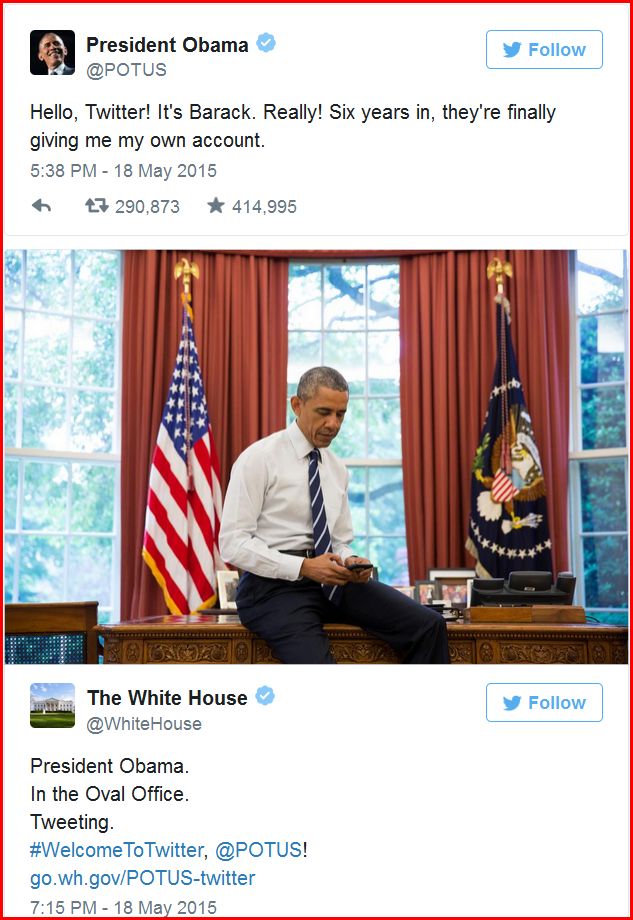Open the 7:15 PM - 18 May 2015 timestamp
Image resolution: width=633 pixels, height=920 pixels.
pos(123,907)
